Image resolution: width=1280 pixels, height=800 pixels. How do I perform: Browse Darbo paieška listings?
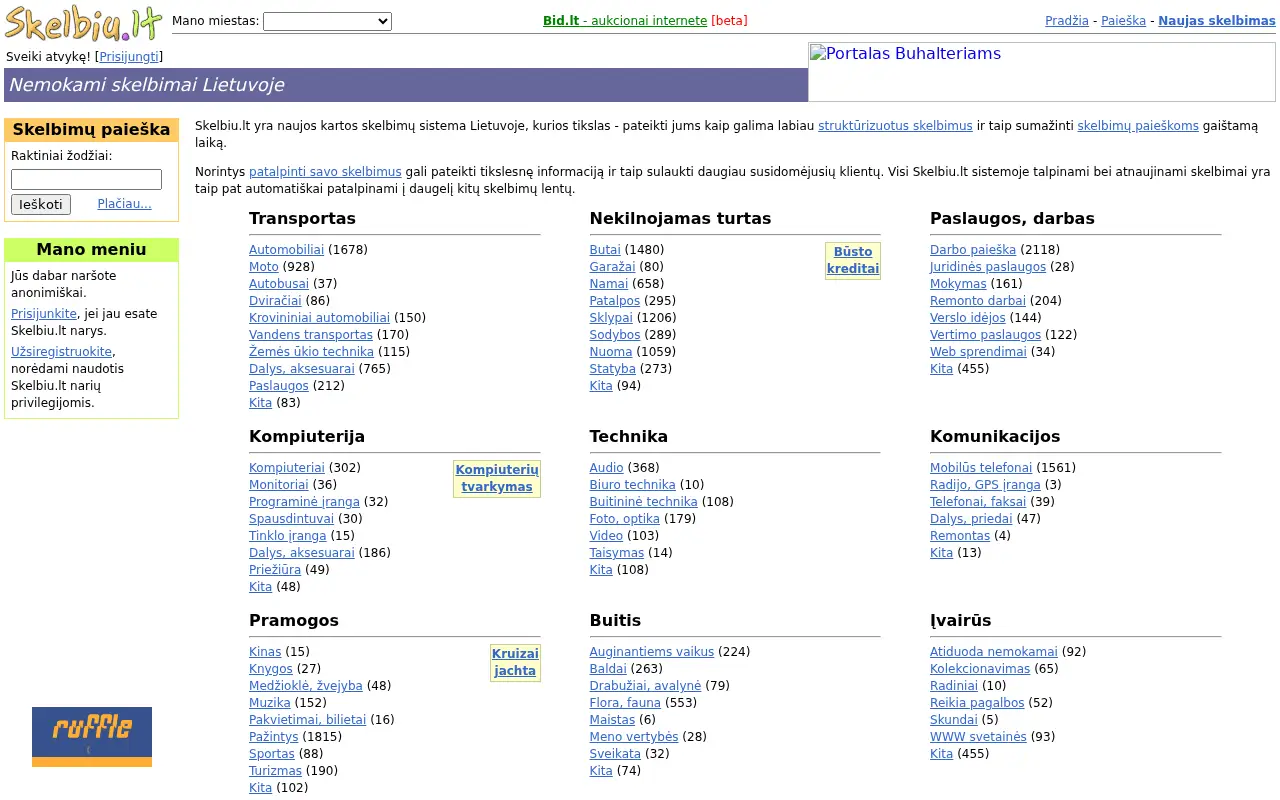pyautogui.click(x=973, y=250)
